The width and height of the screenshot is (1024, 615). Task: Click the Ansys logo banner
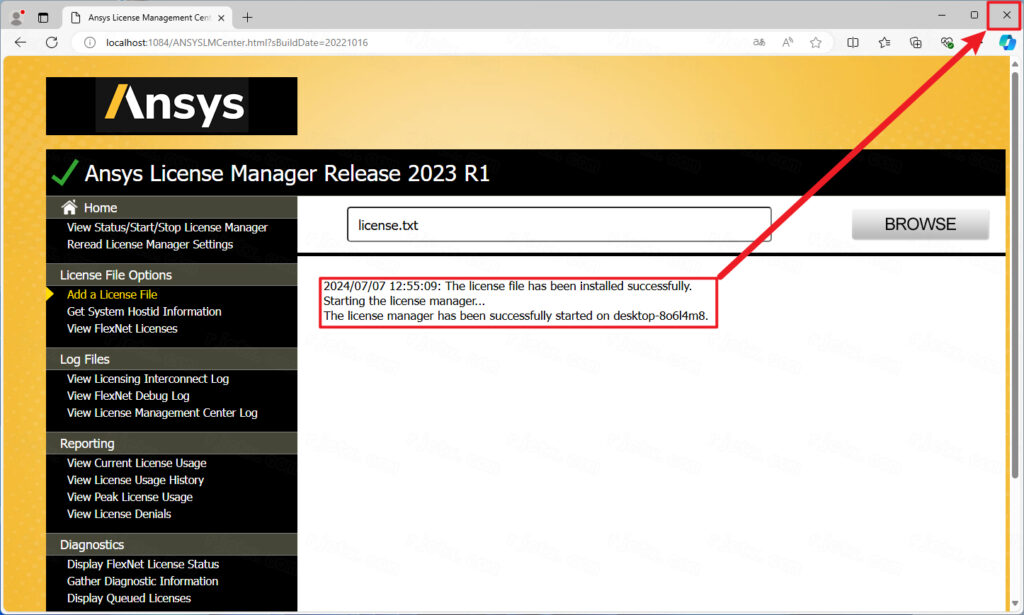pyautogui.click(x=172, y=106)
